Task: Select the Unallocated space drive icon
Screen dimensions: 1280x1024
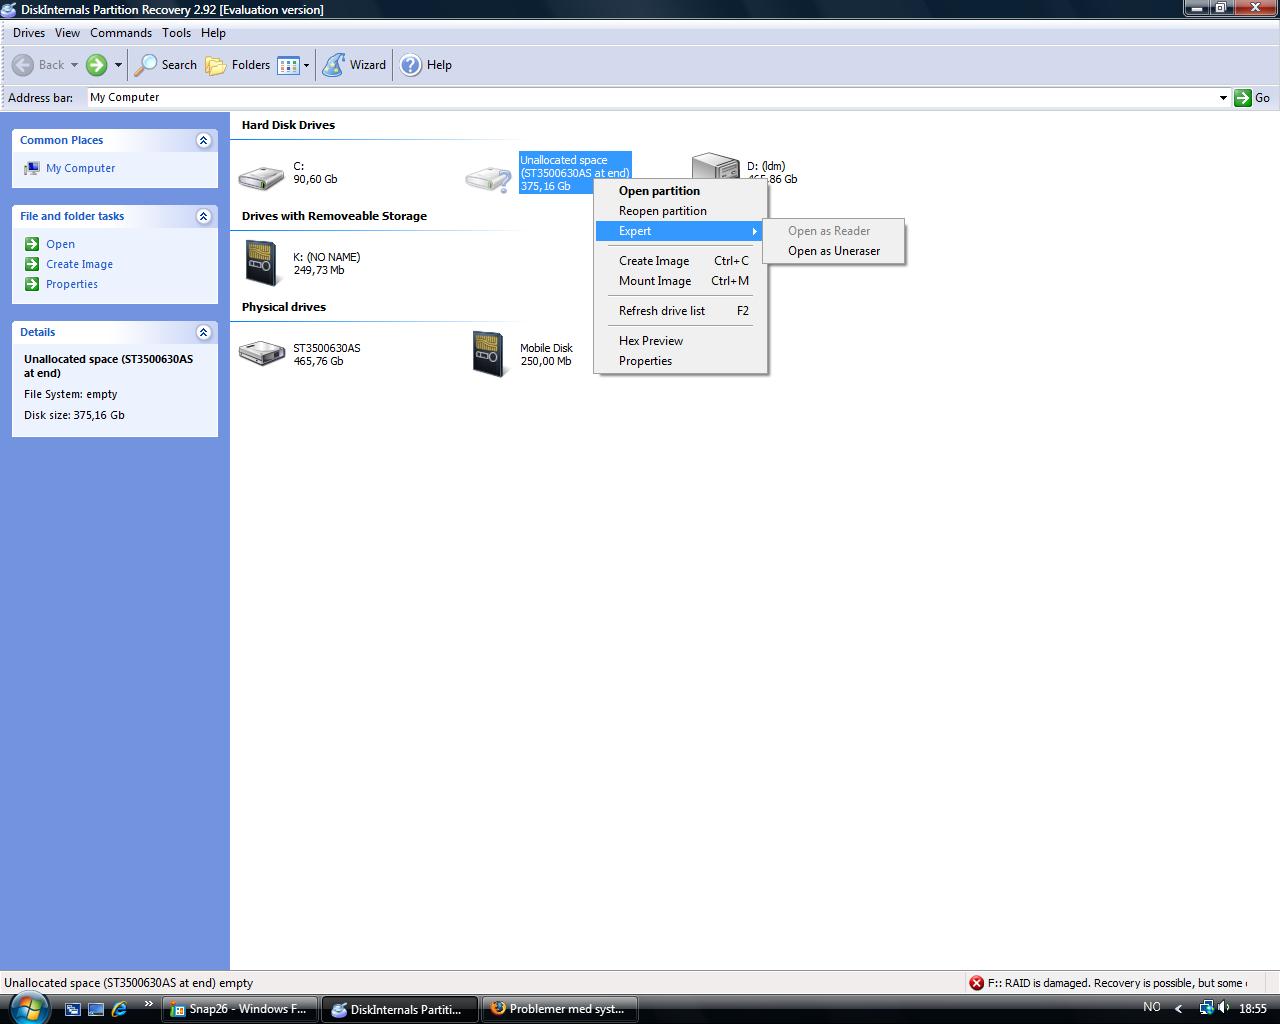Action: (x=489, y=178)
